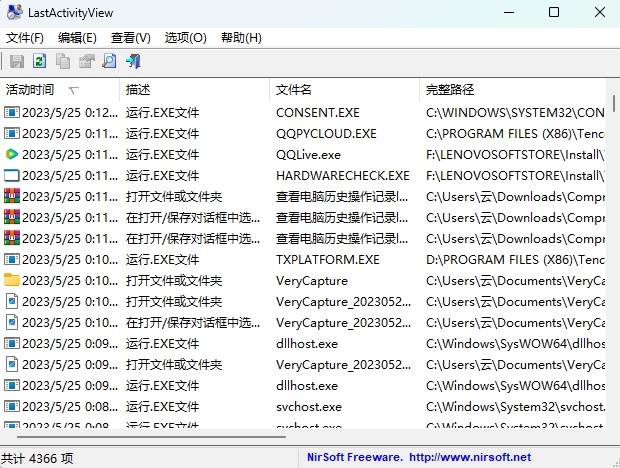
Task: Click the Copy selected items toolbar icon
Action: tap(63, 62)
